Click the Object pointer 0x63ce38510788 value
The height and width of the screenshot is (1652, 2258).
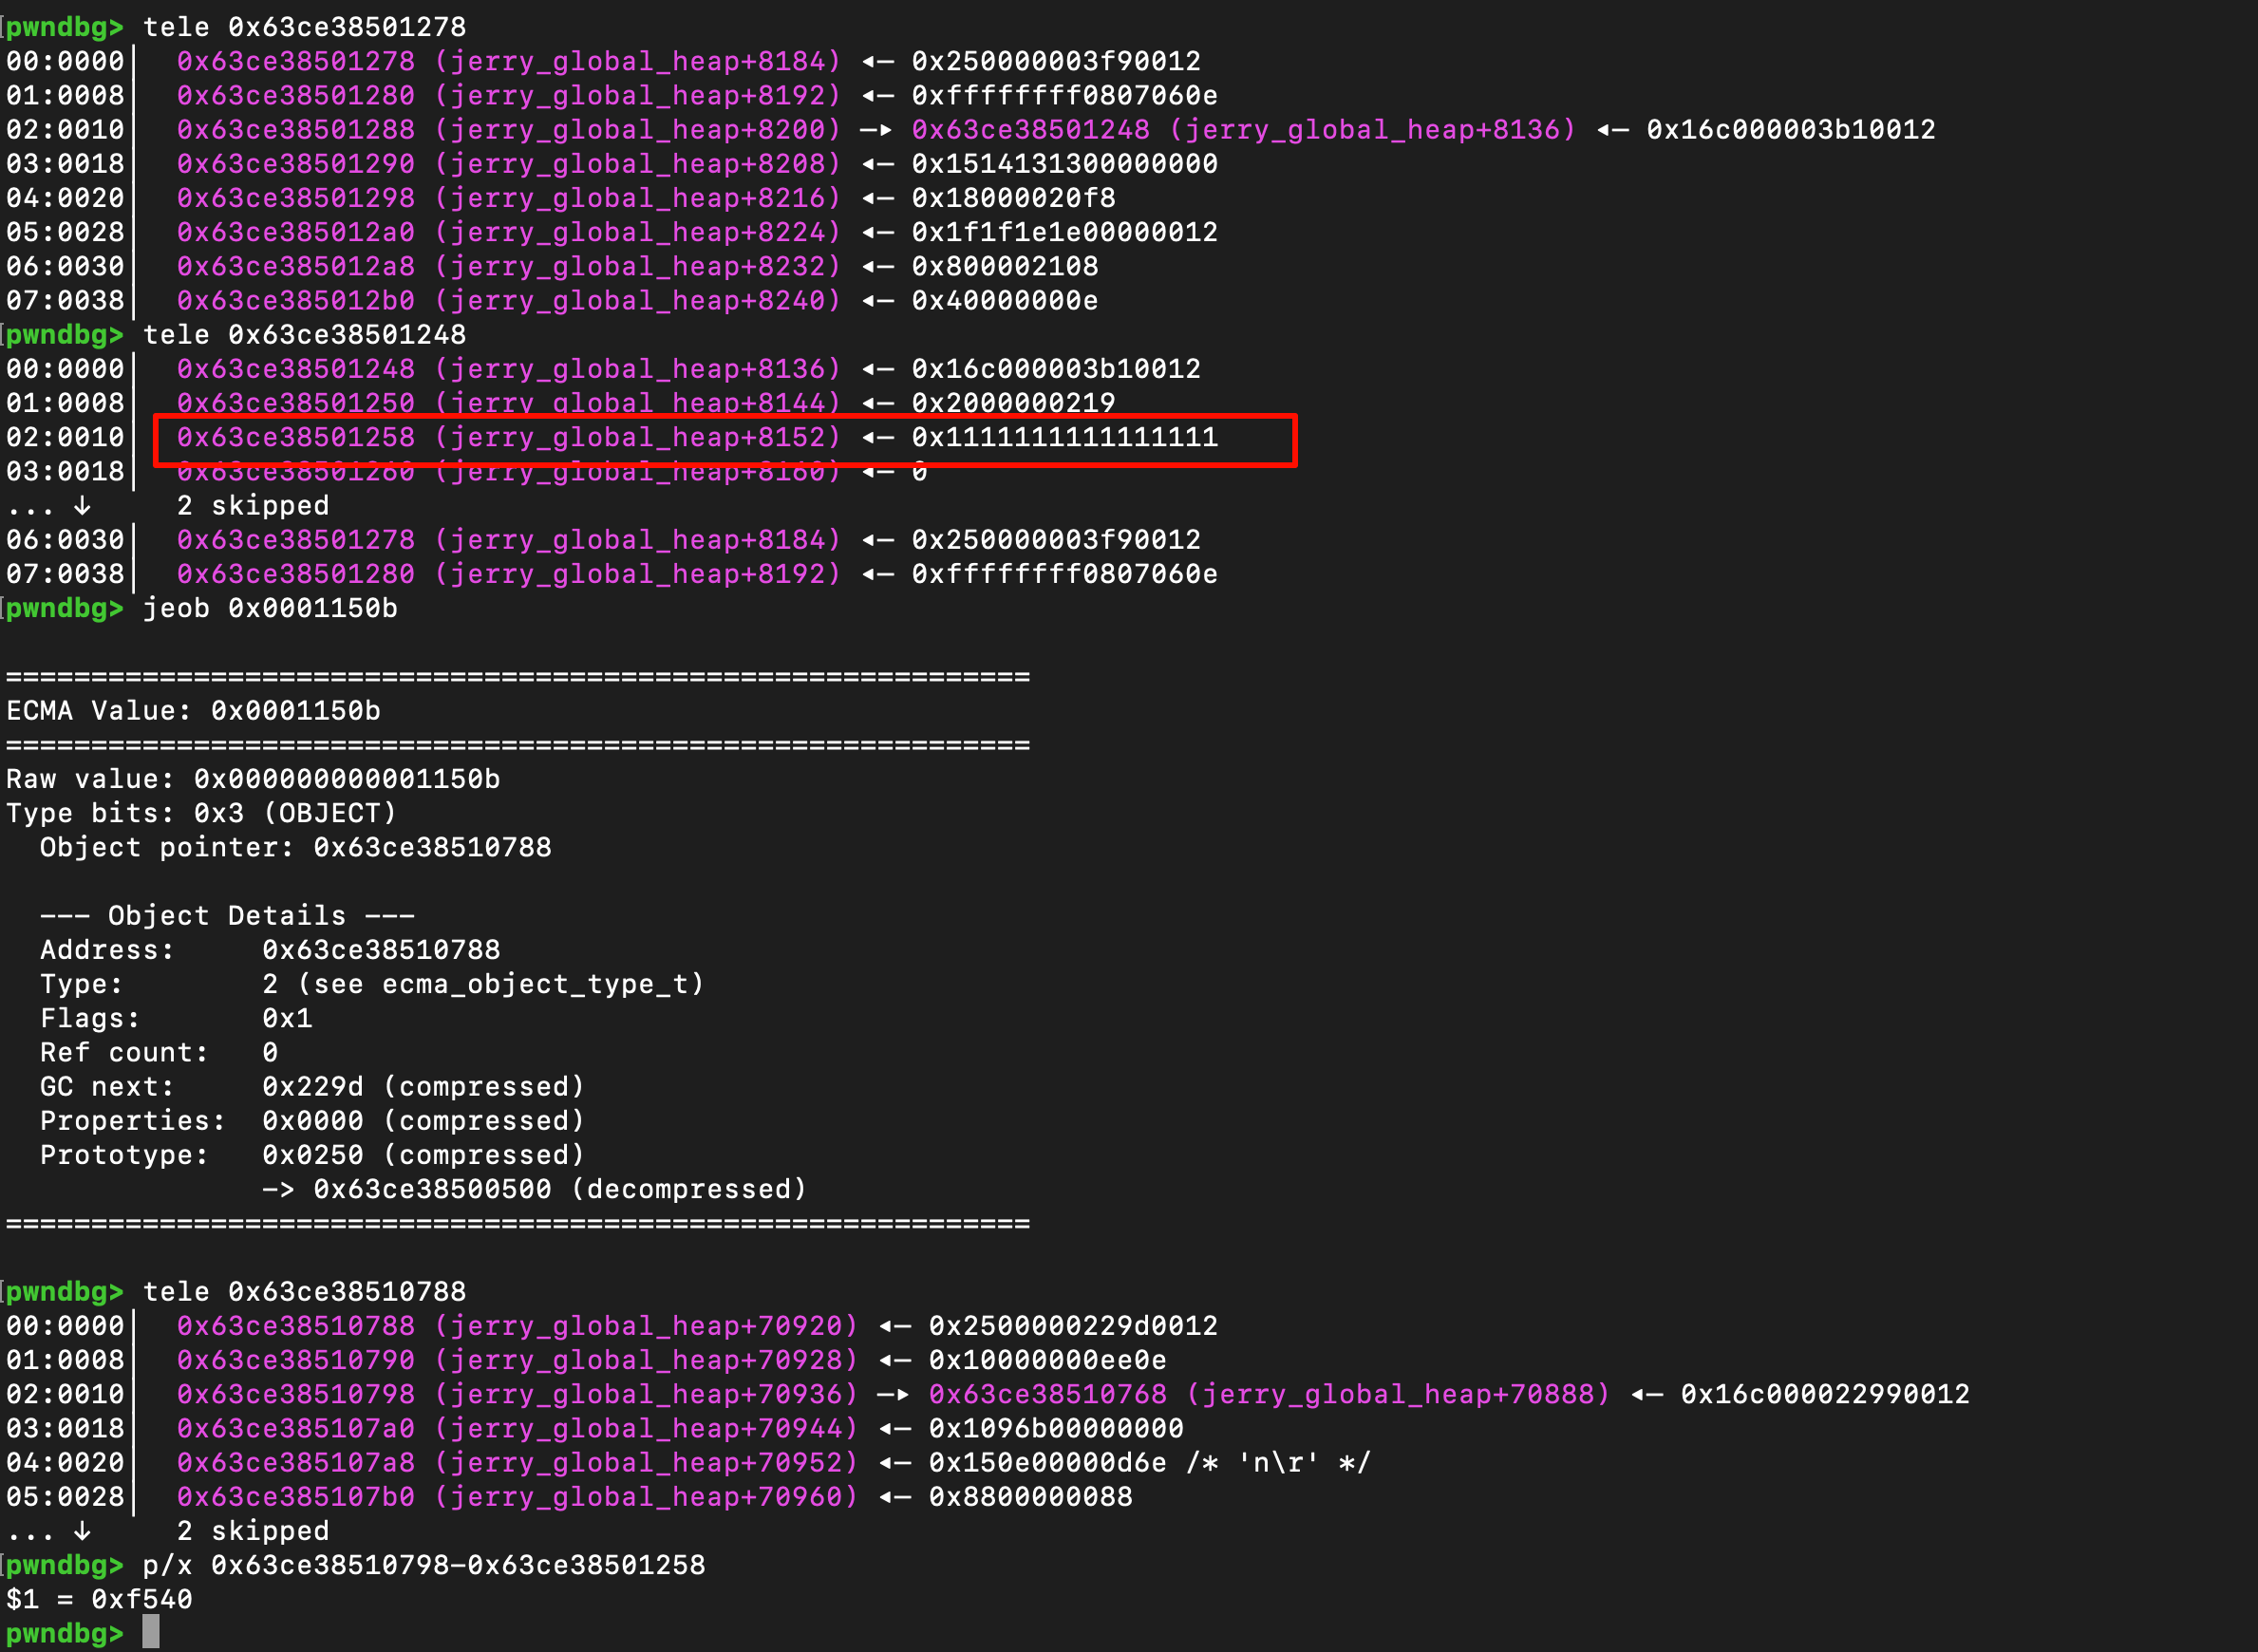pyautogui.click(x=432, y=847)
